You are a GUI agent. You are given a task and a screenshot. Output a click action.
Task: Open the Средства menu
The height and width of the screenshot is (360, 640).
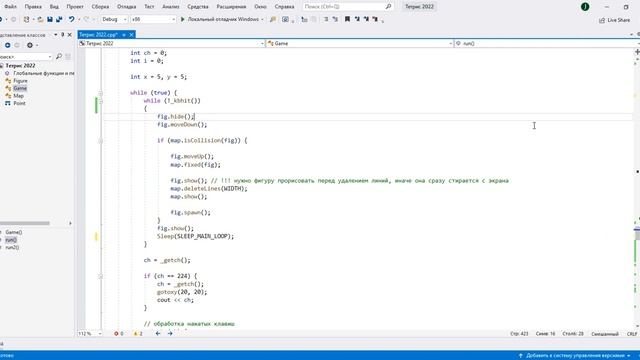tap(198, 7)
